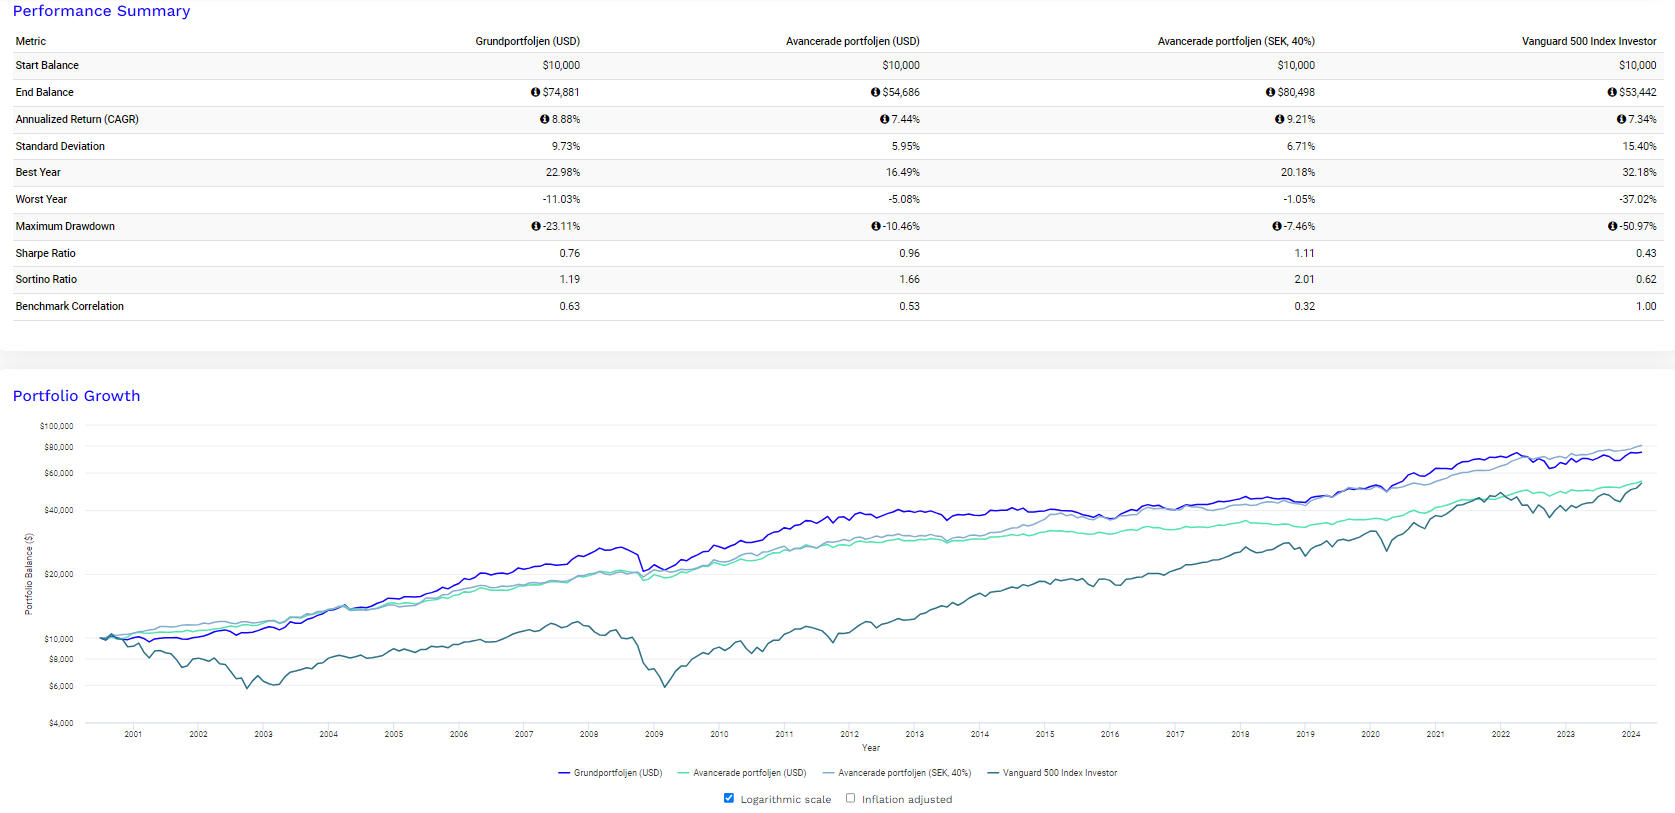Click info icon beside -7.46% maximum drawdown
Screen dimensions: 1675x813
click(x=1277, y=226)
